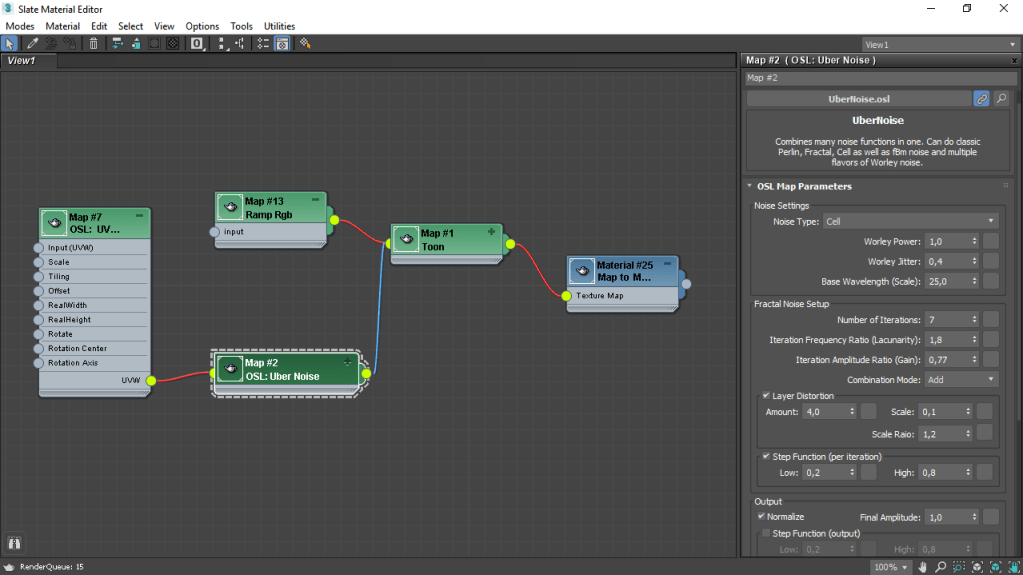This screenshot has width=1023, height=575.
Task: Uncheck Step Function (per iteration)
Action: coord(766,457)
